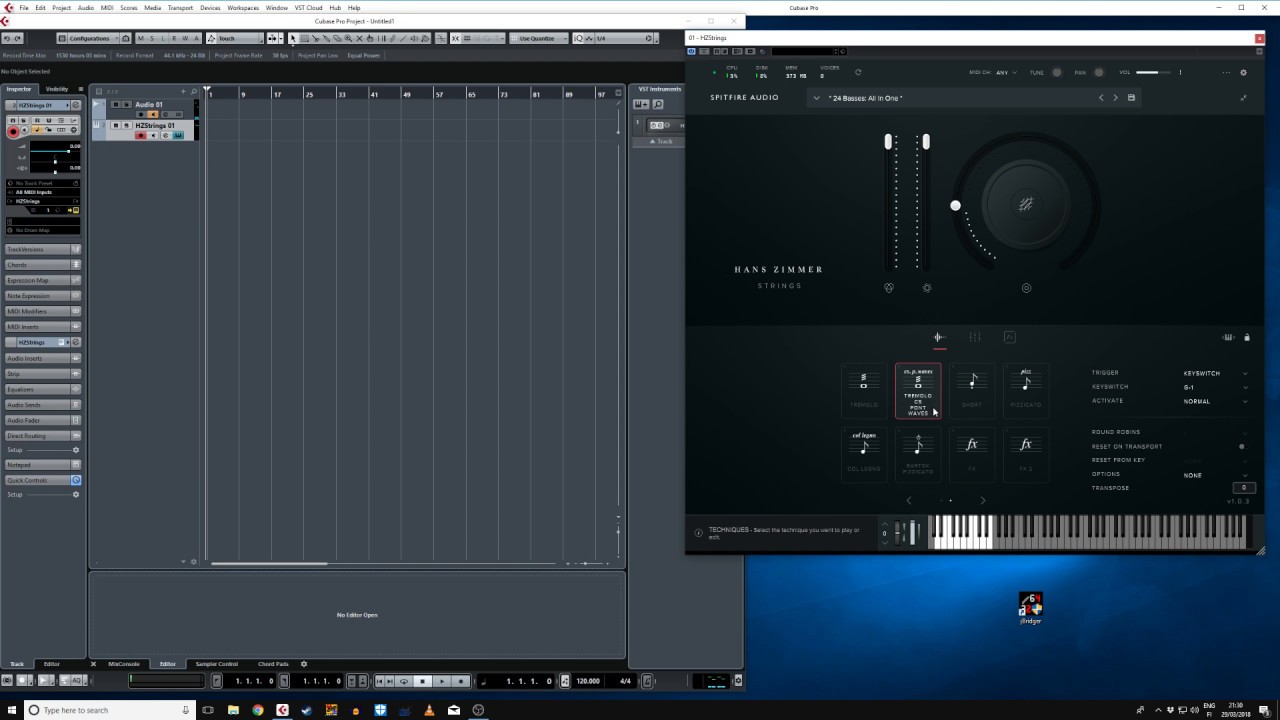1280x720 pixels.
Task: Go to the next preset arrow
Action: 1116,98
